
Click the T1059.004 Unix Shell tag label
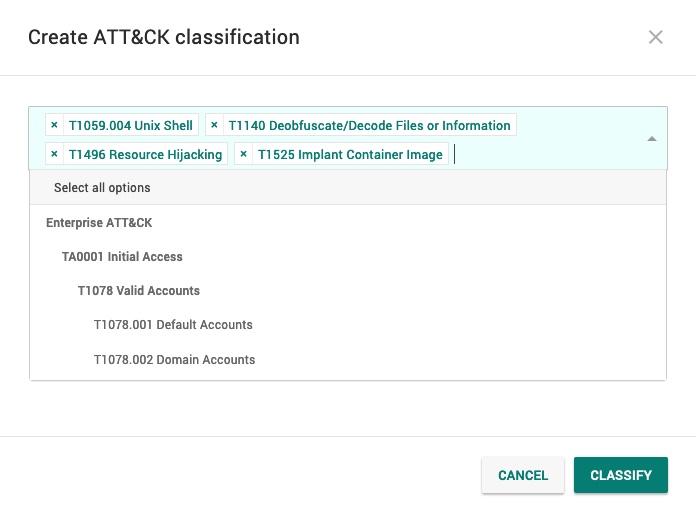(x=130, y=126)
